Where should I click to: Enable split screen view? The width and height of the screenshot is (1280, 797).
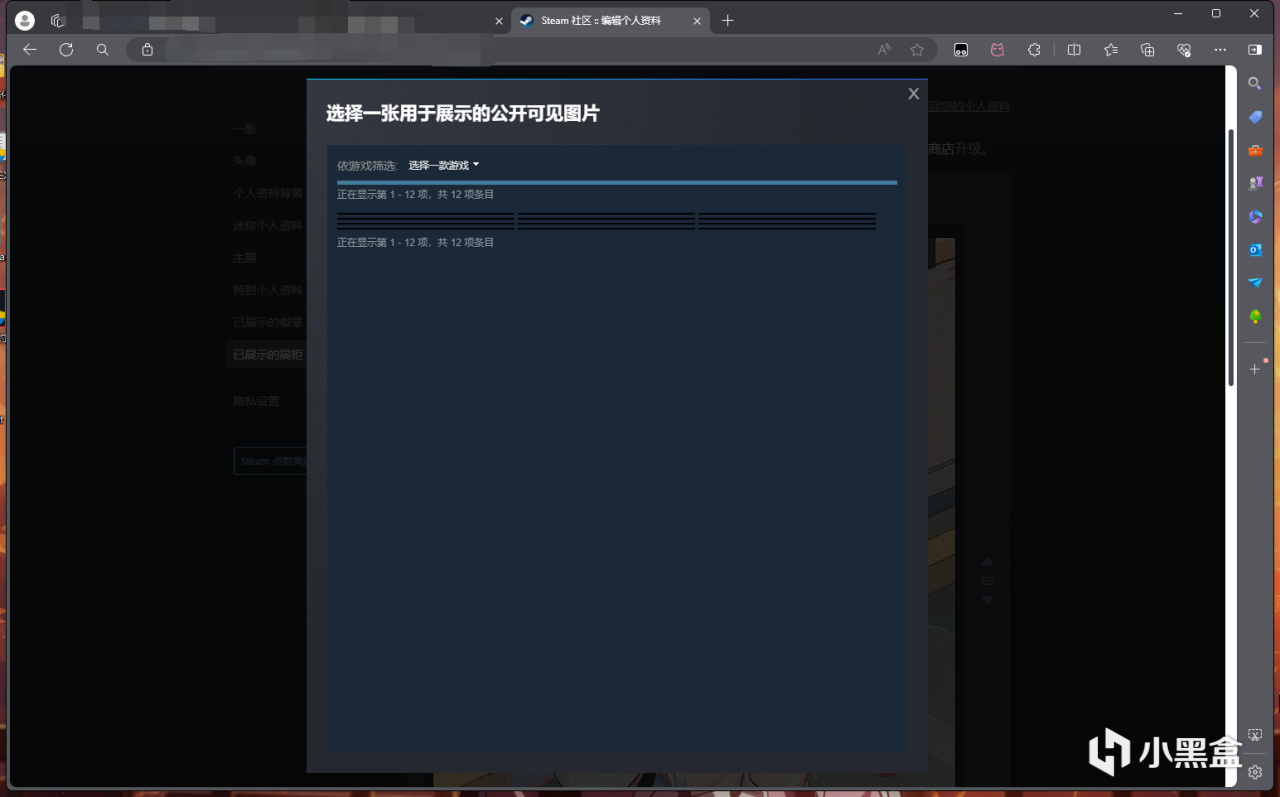click(x=1074, y=49)
